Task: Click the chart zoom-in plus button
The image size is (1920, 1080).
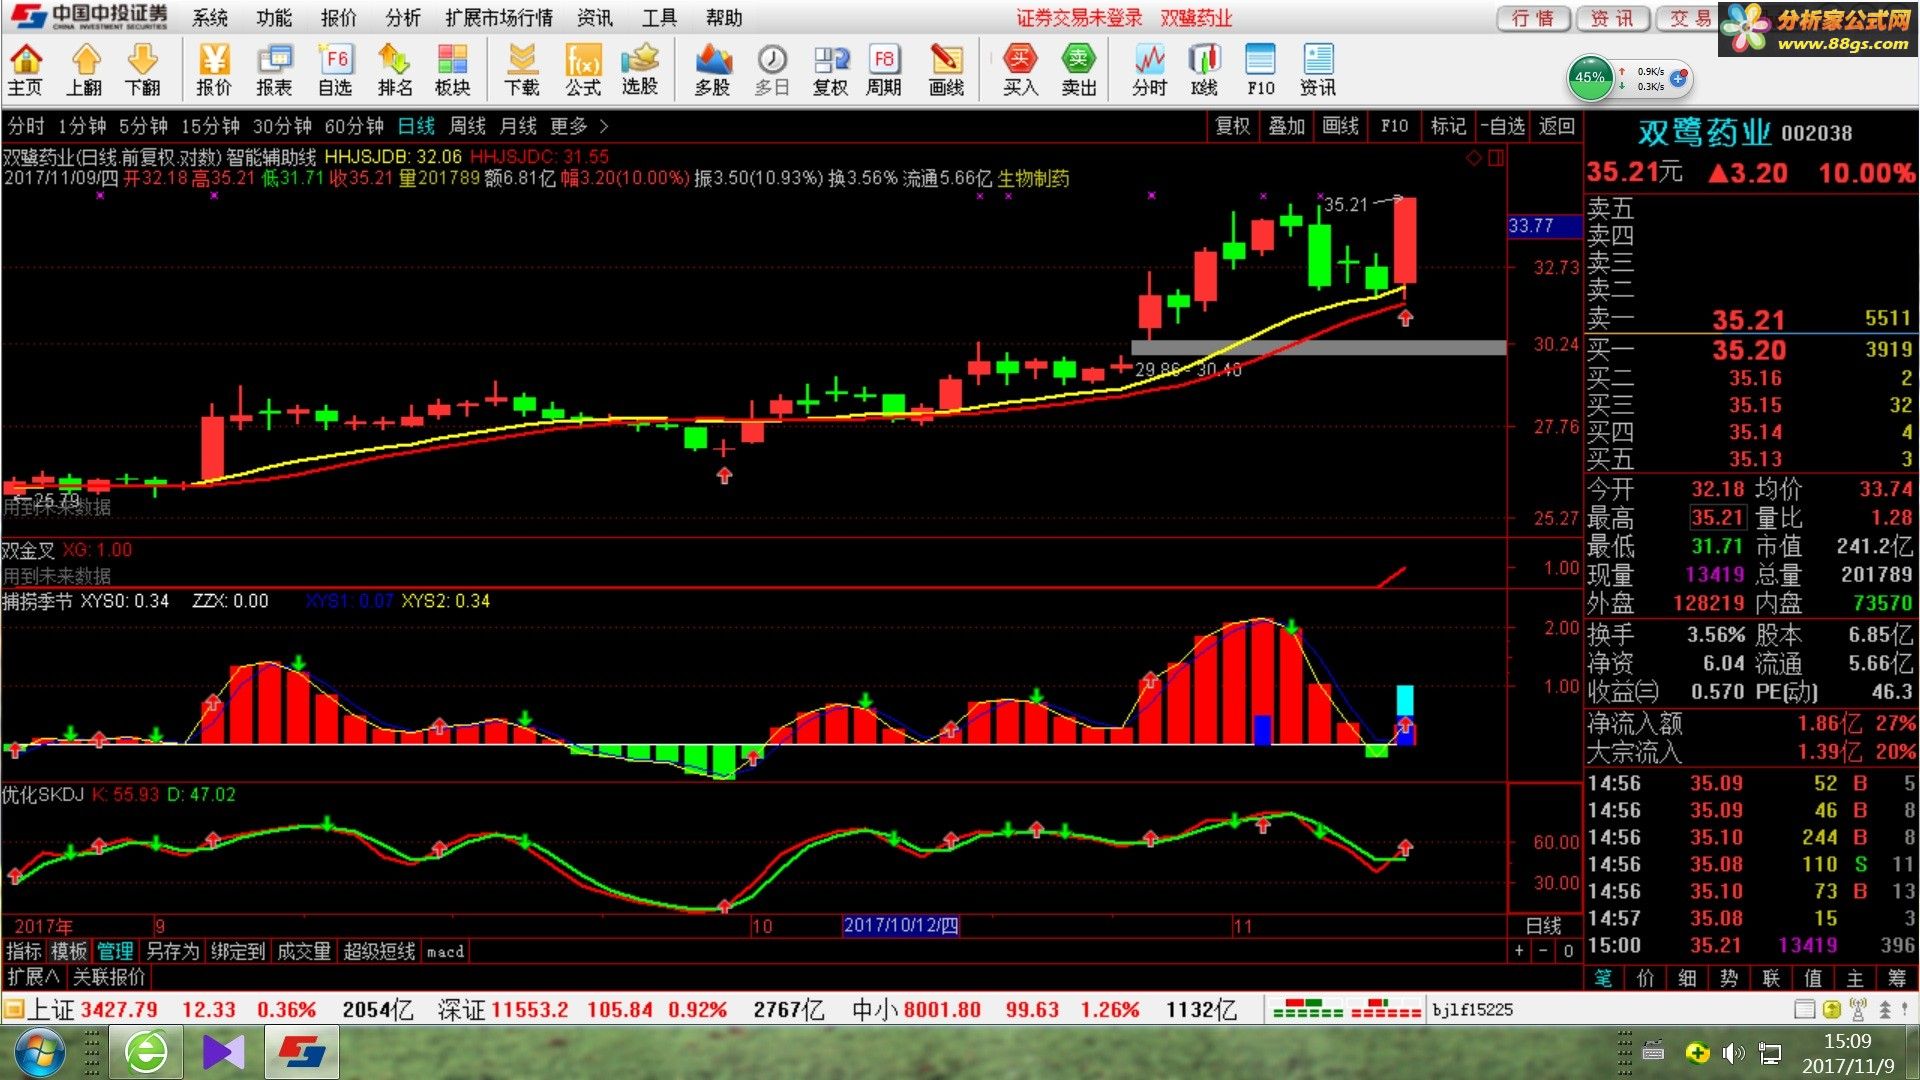Action: pyautogui.click(x=1519, y=950)
